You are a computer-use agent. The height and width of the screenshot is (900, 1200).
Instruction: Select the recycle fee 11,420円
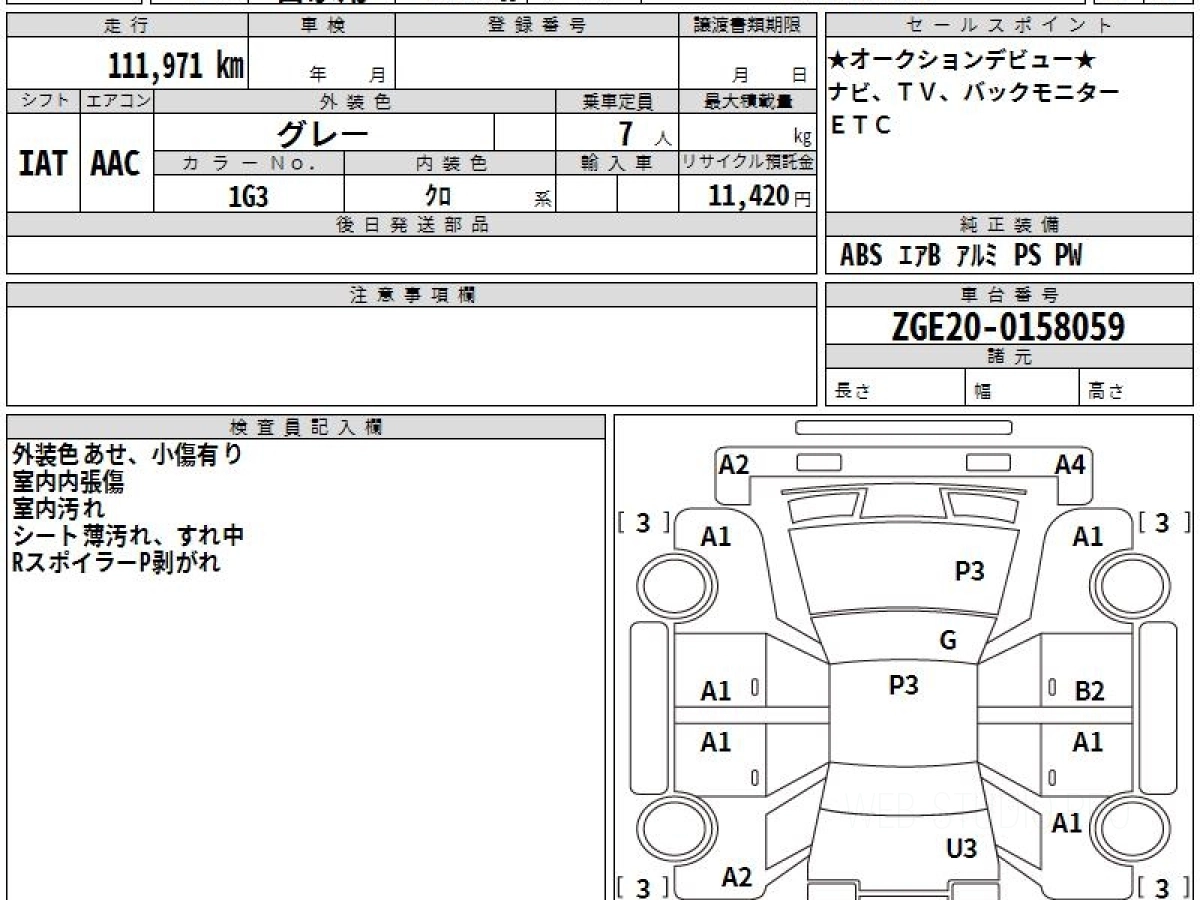point(760,196)
